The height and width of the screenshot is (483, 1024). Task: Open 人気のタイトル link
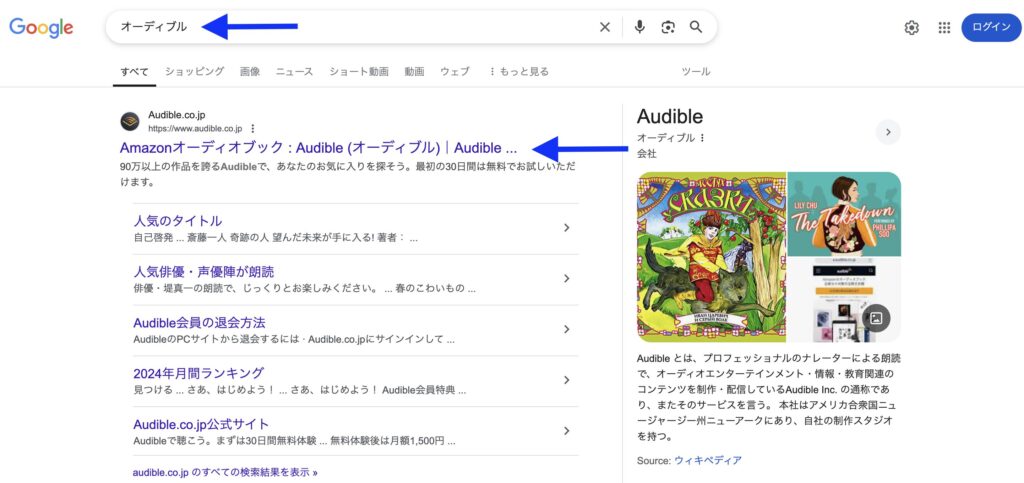[x=178, y=221]
